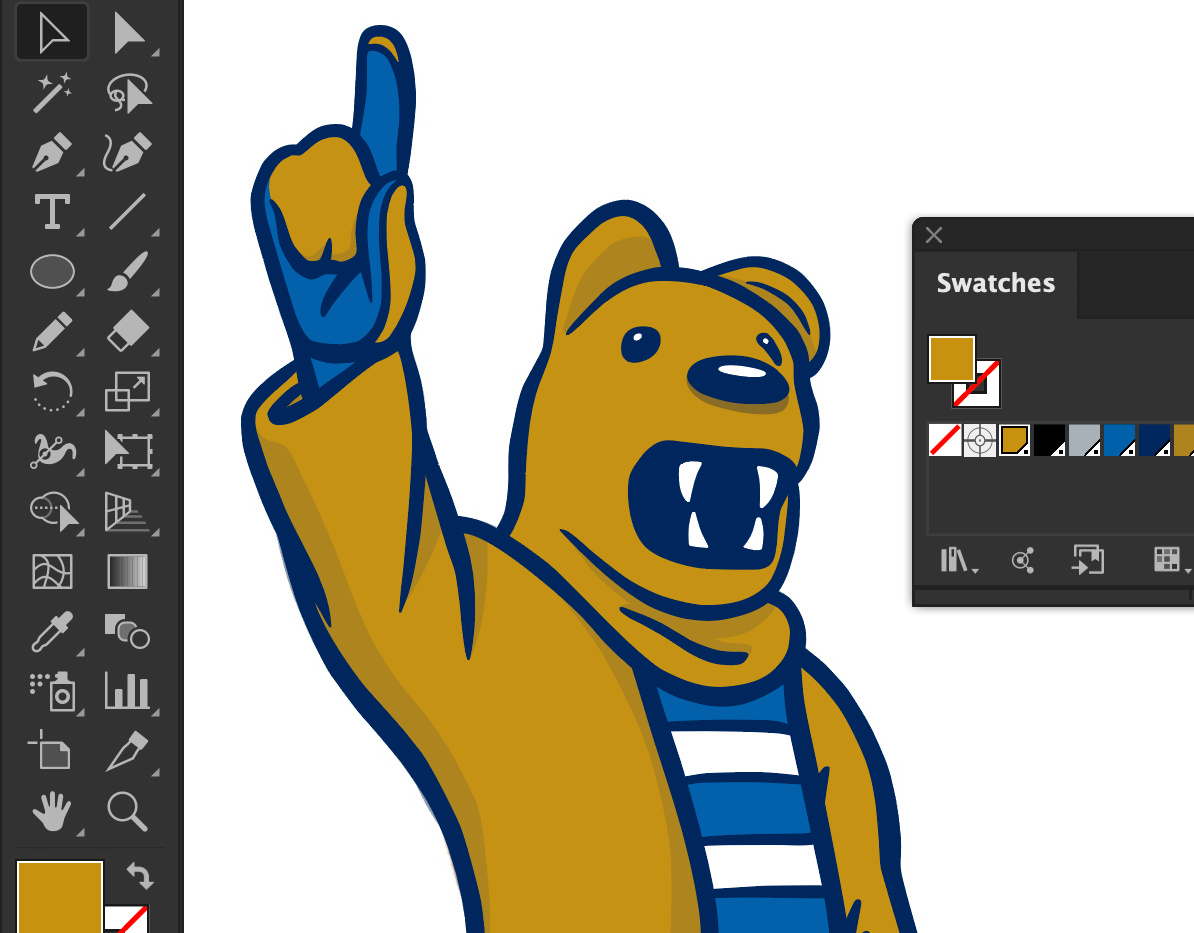Select the Perspective Grid tool
Image resolution: width=1194 pixels, height=933 pixels.
click(128, 510)
